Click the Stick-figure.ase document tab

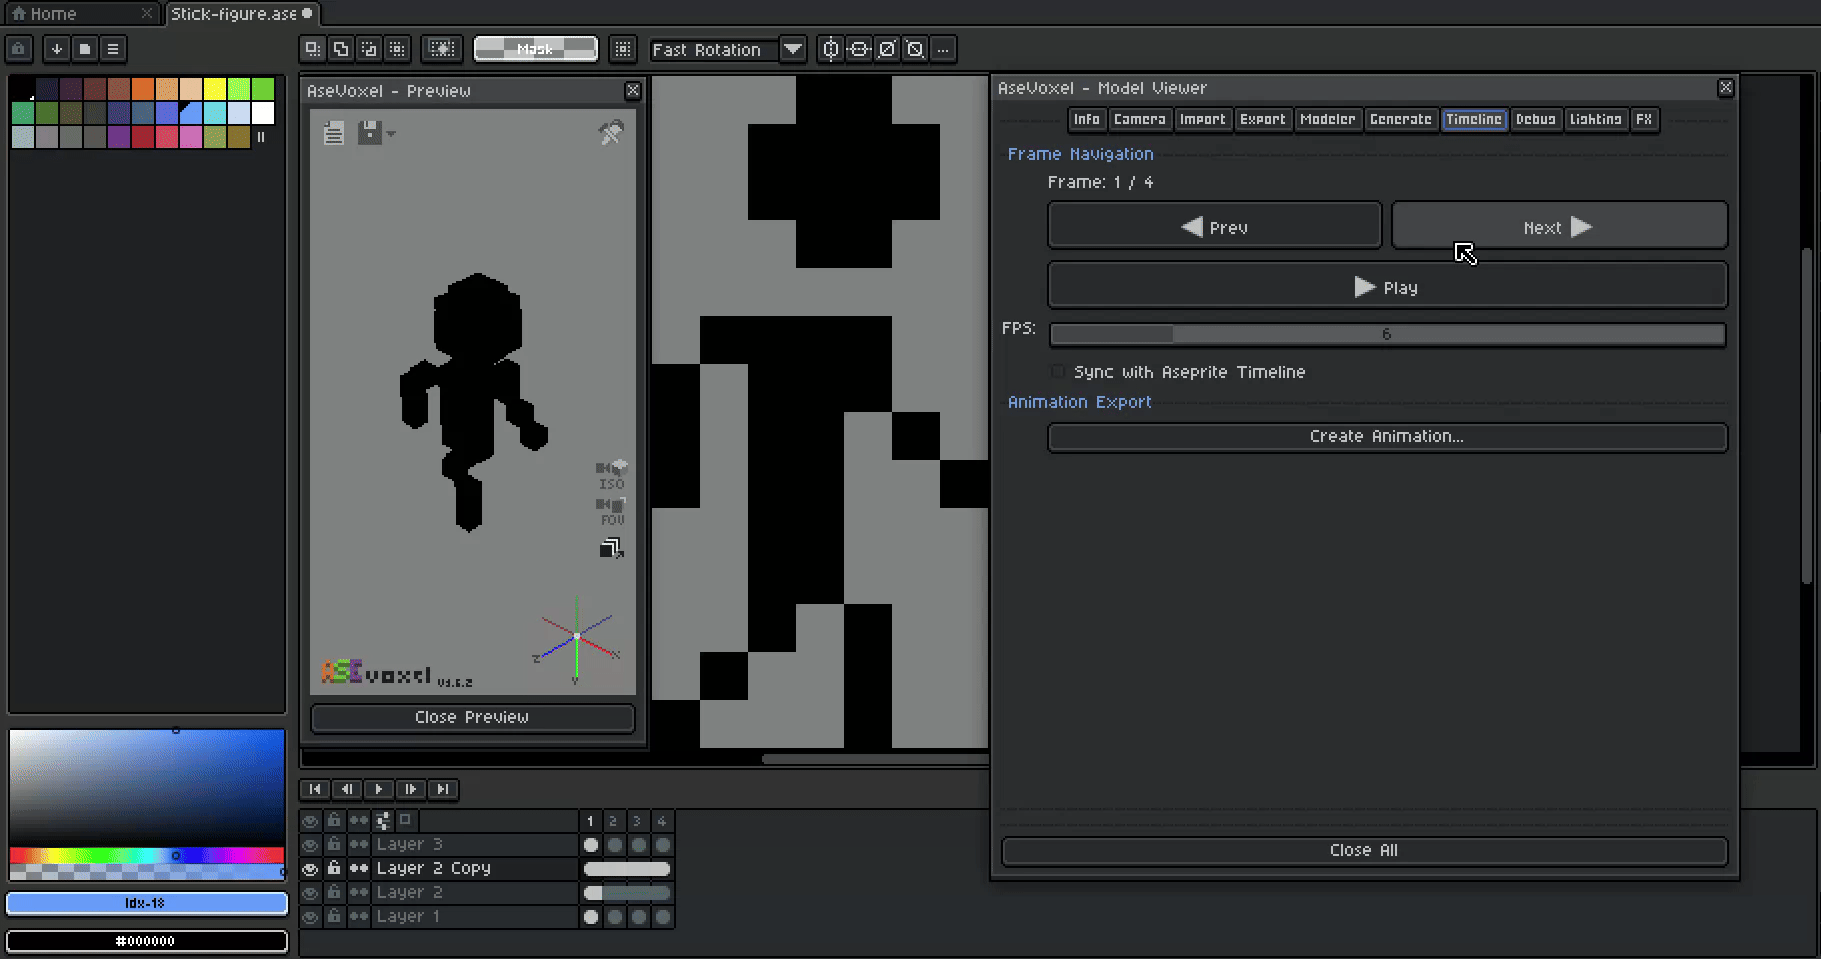point(241,13)
